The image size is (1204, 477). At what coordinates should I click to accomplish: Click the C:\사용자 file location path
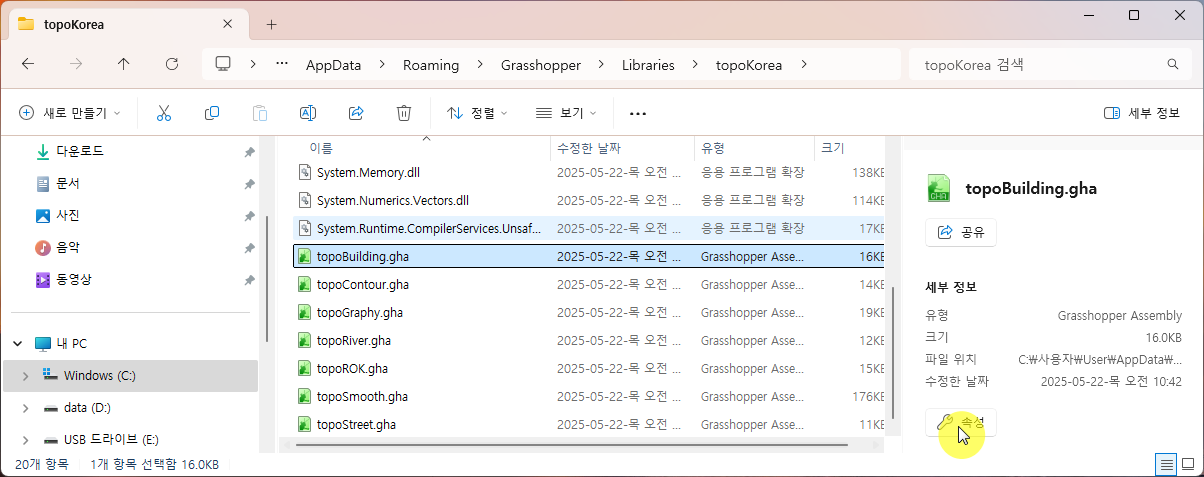[x=1100, y=359]
